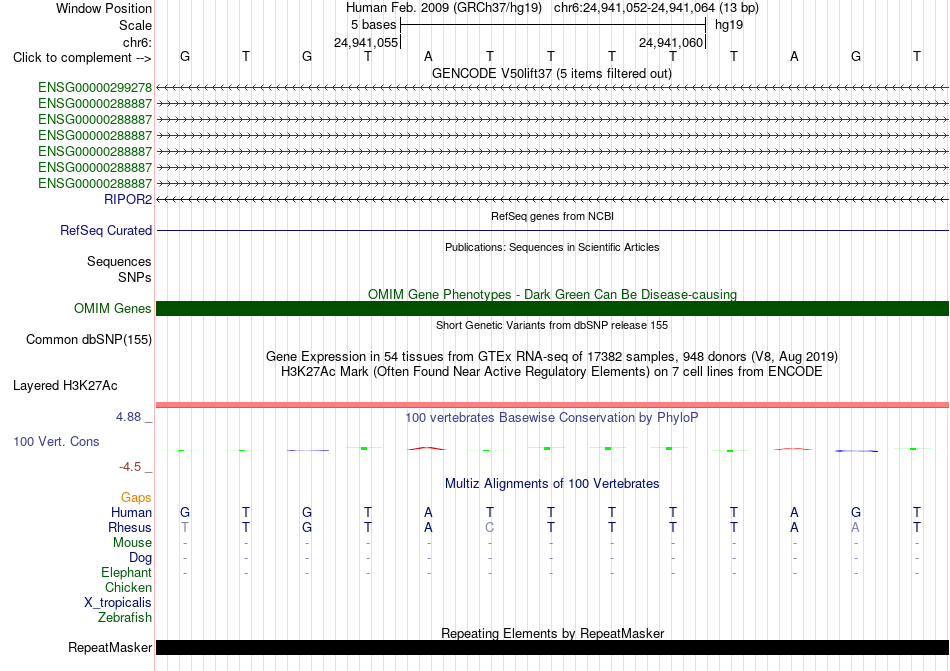The height and width of the screenshot is (671, 950).
Task: Click the Sequences track label
Action: pos(119,262)
